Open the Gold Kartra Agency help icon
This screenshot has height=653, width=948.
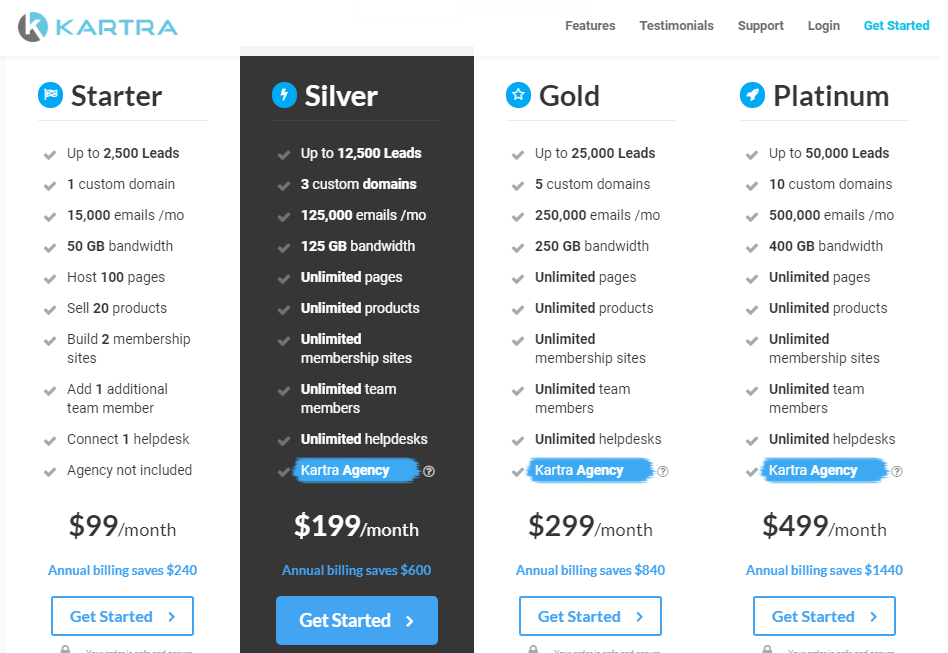coord(663,471)
